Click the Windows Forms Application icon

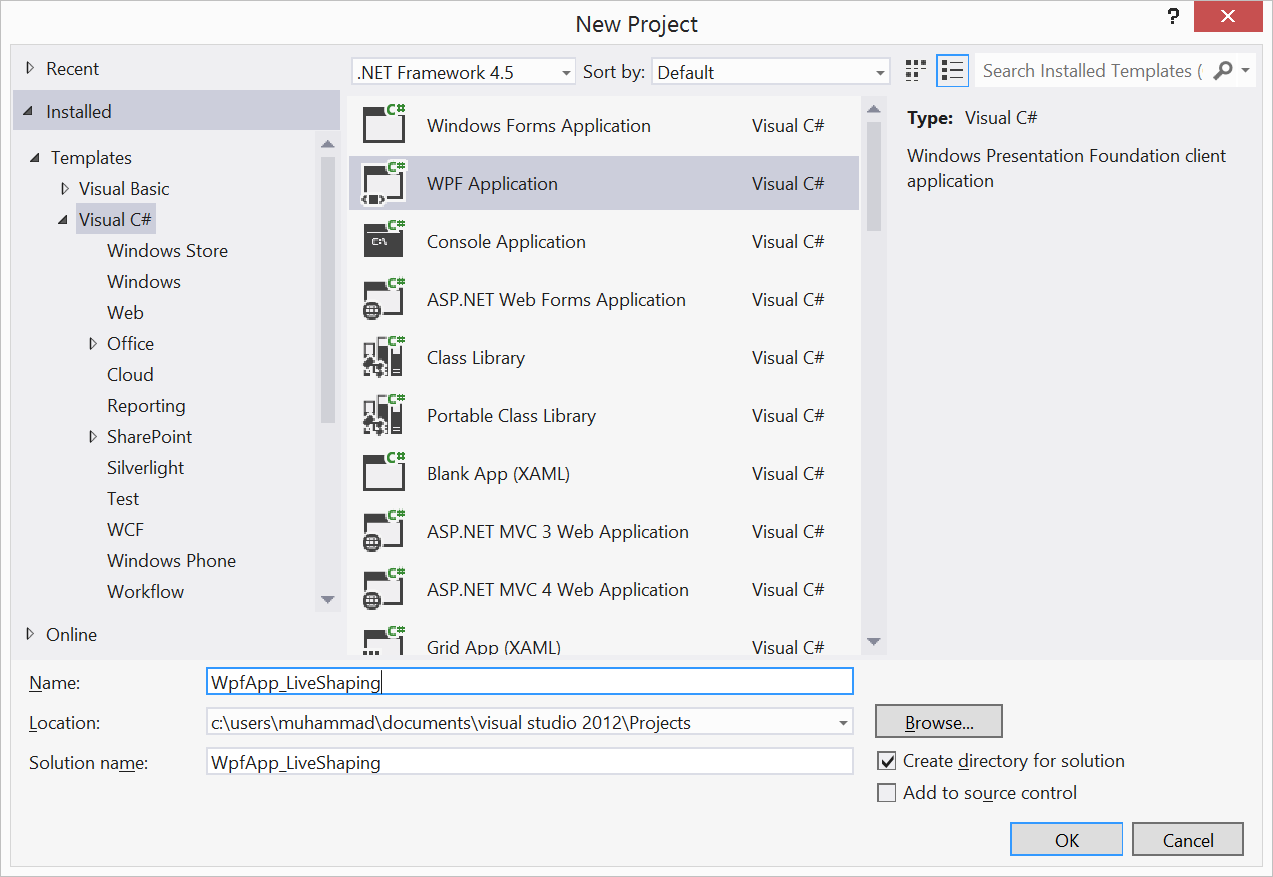click(x=384, y=125)
